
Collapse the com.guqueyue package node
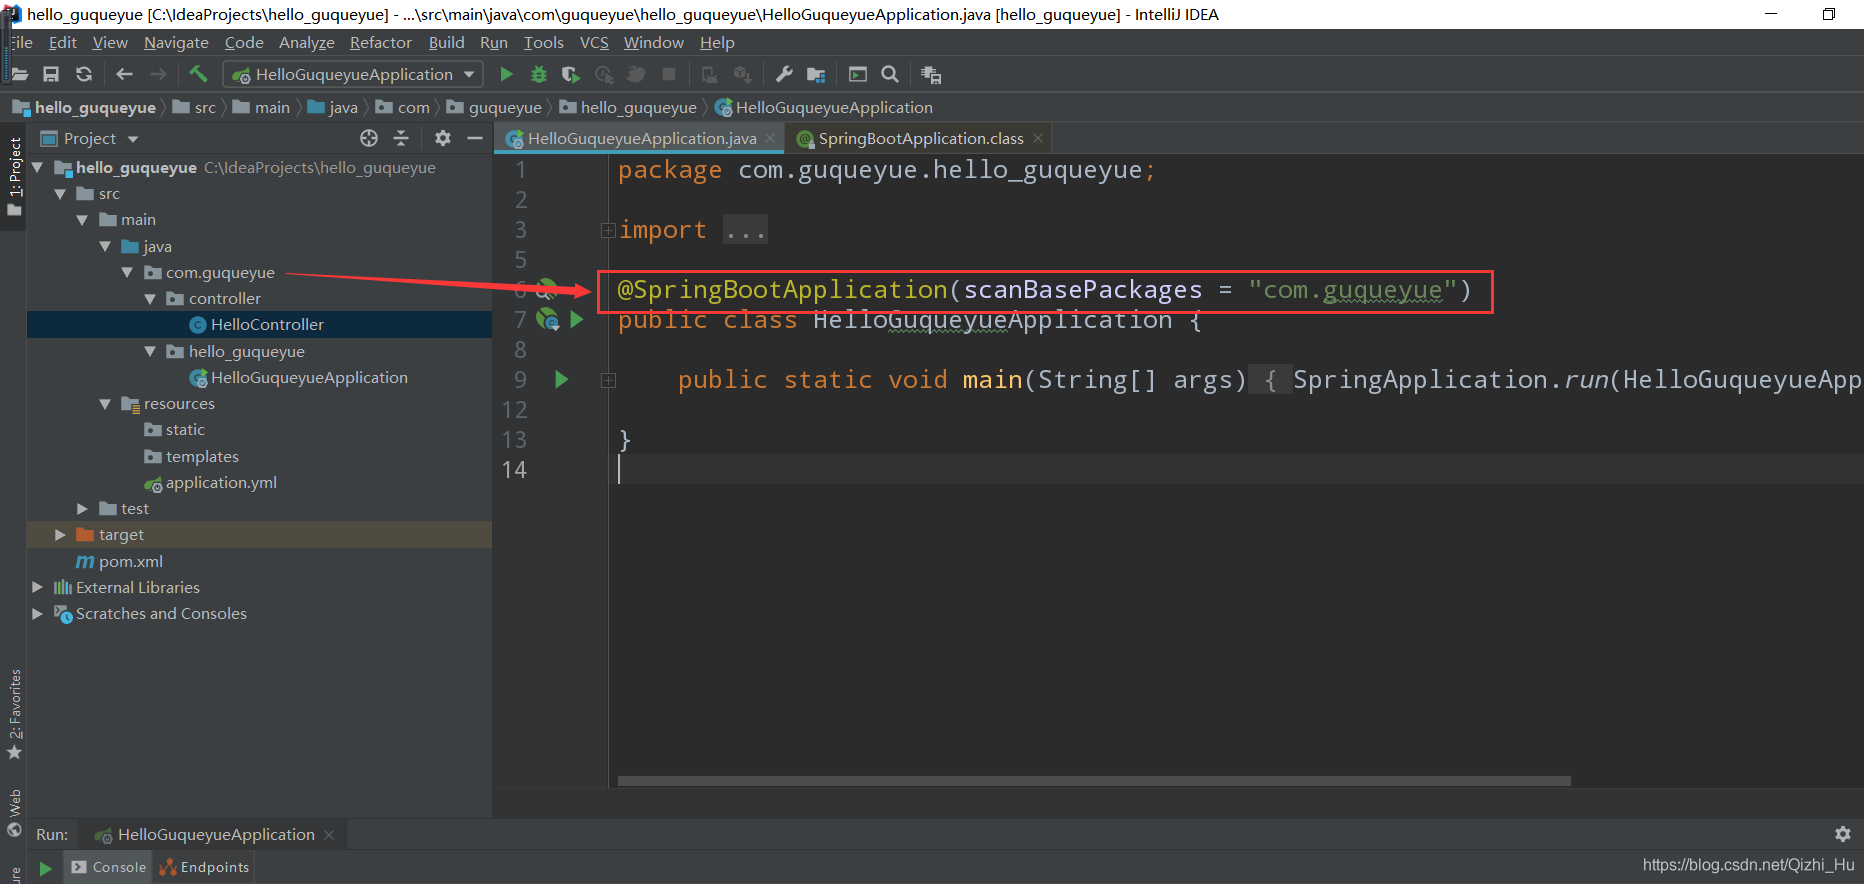(127, 272)
